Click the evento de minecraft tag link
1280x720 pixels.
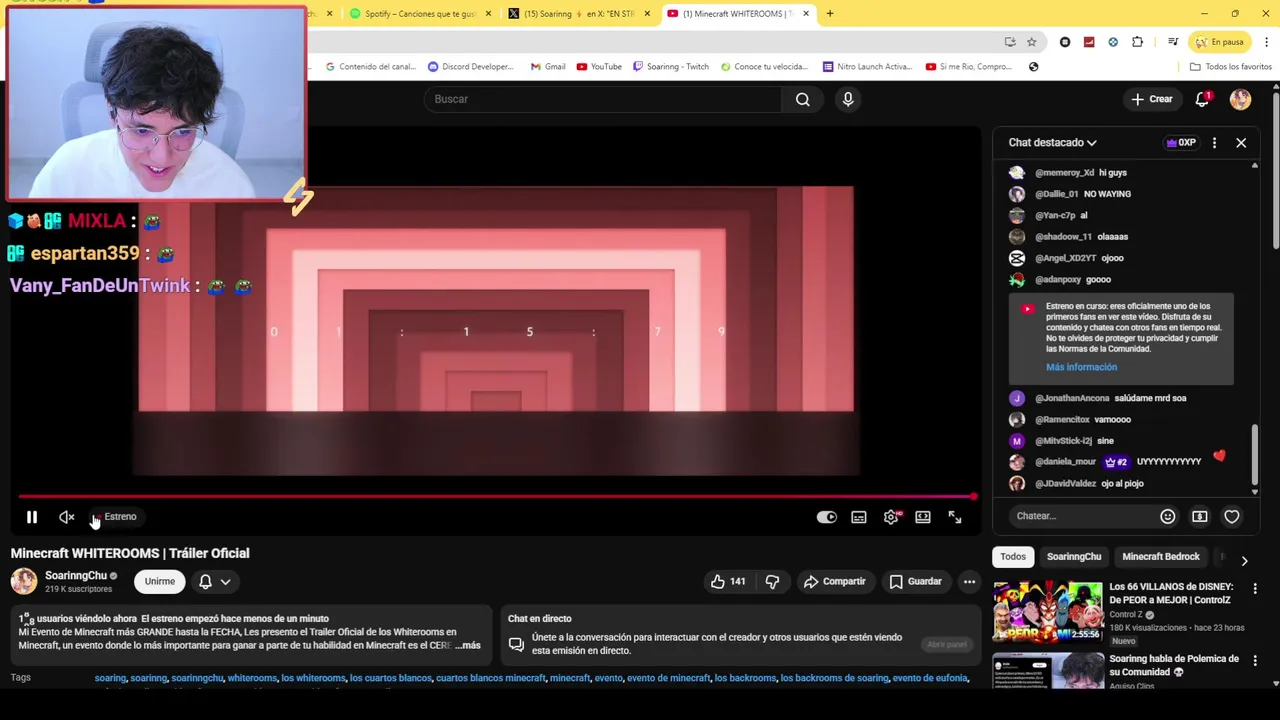pos(668,678)
